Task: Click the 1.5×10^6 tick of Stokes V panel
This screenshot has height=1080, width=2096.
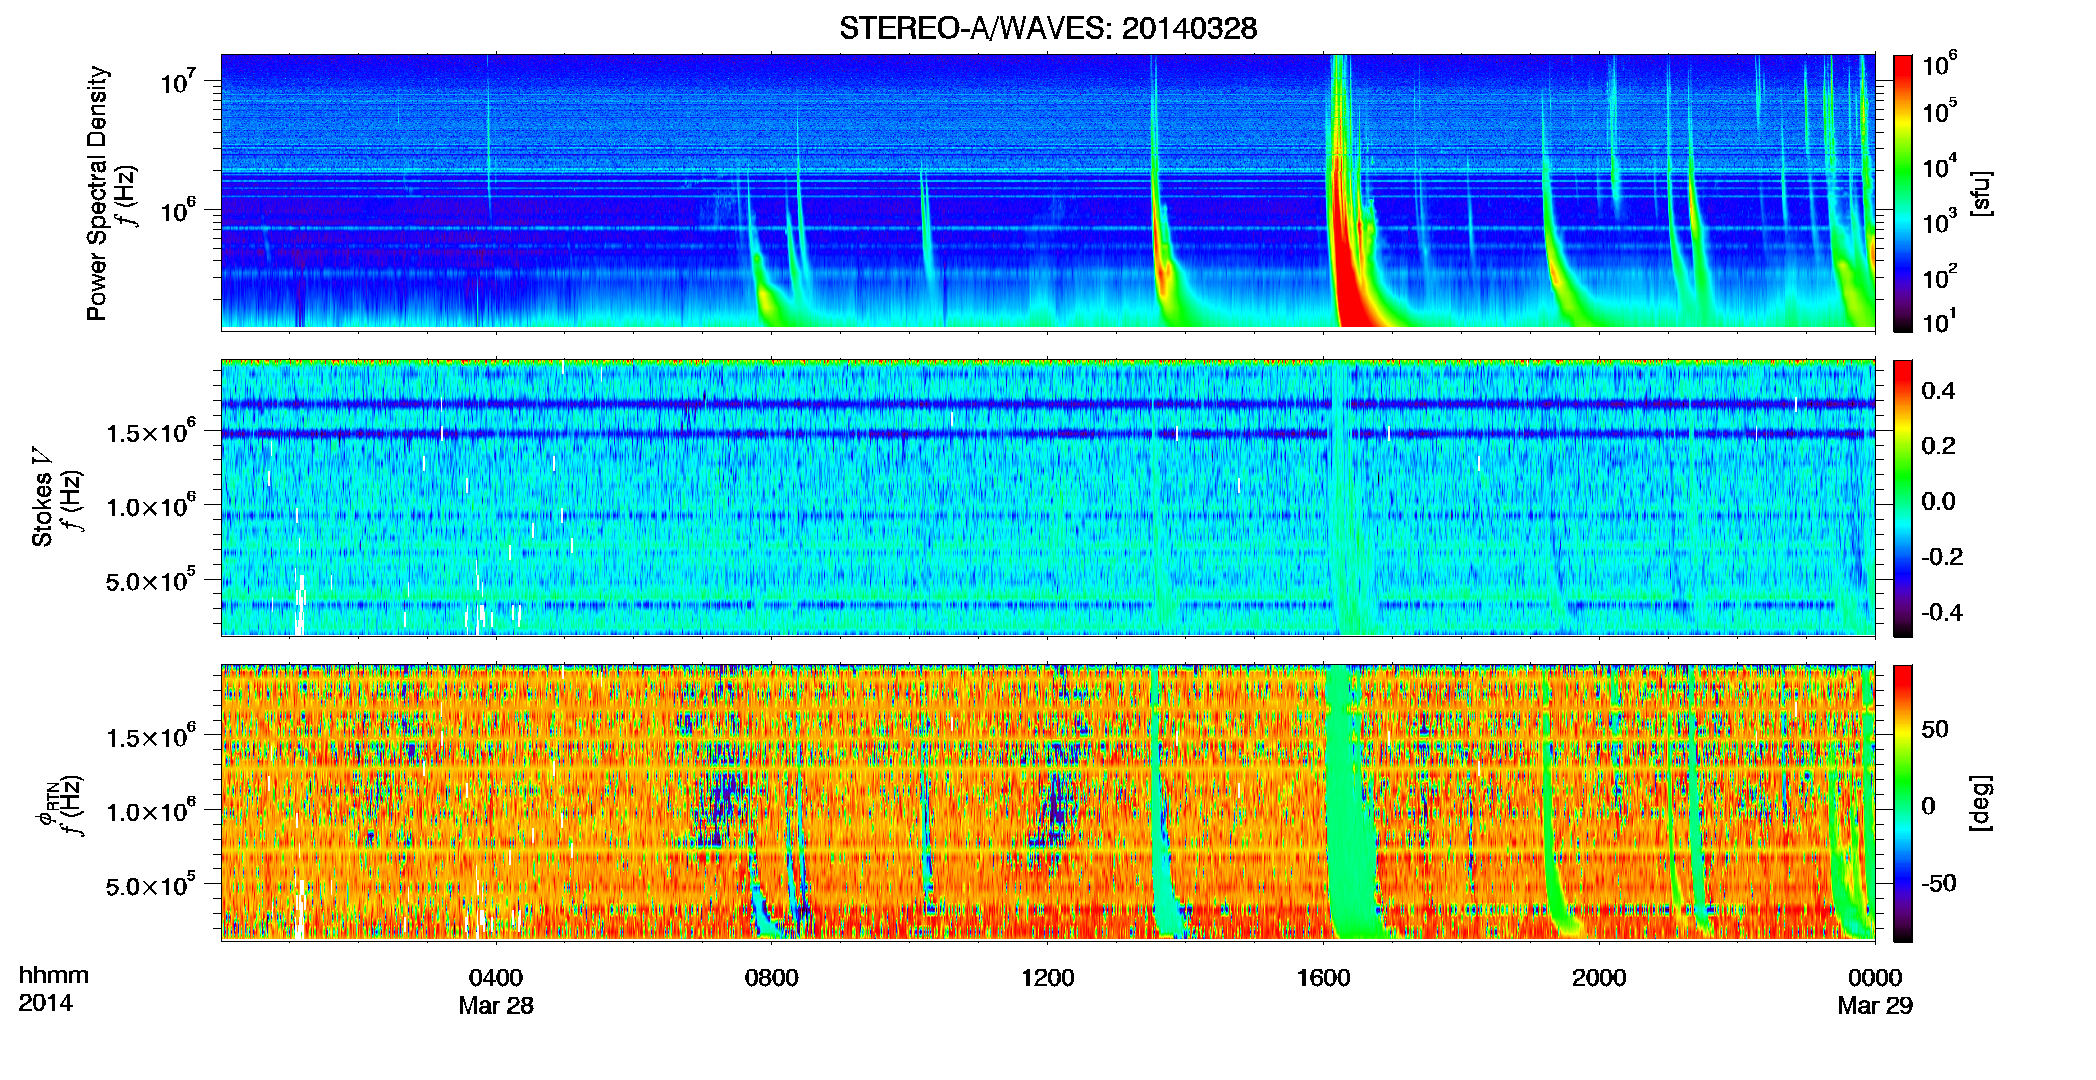Action: [151, 431]
